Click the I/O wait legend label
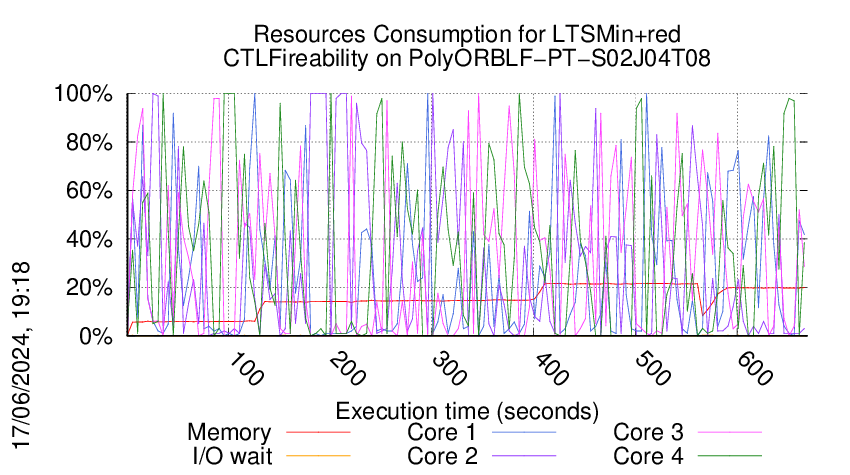This screenshot has height=475, width=850. click(x=233, y=456)
